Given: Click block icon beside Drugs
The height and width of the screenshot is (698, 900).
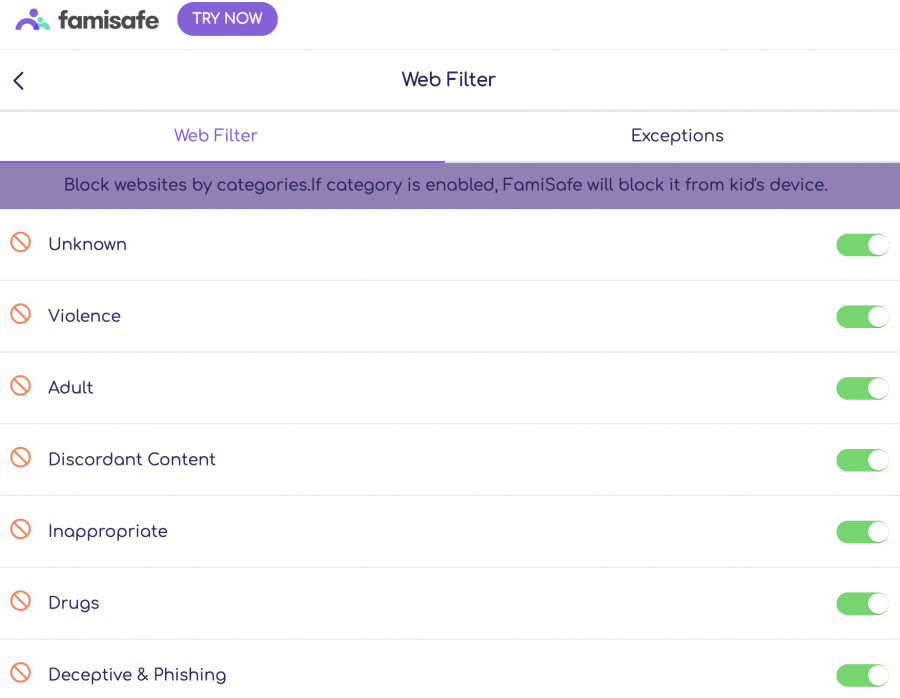Looking at the screenshot, I should [21, 601].
